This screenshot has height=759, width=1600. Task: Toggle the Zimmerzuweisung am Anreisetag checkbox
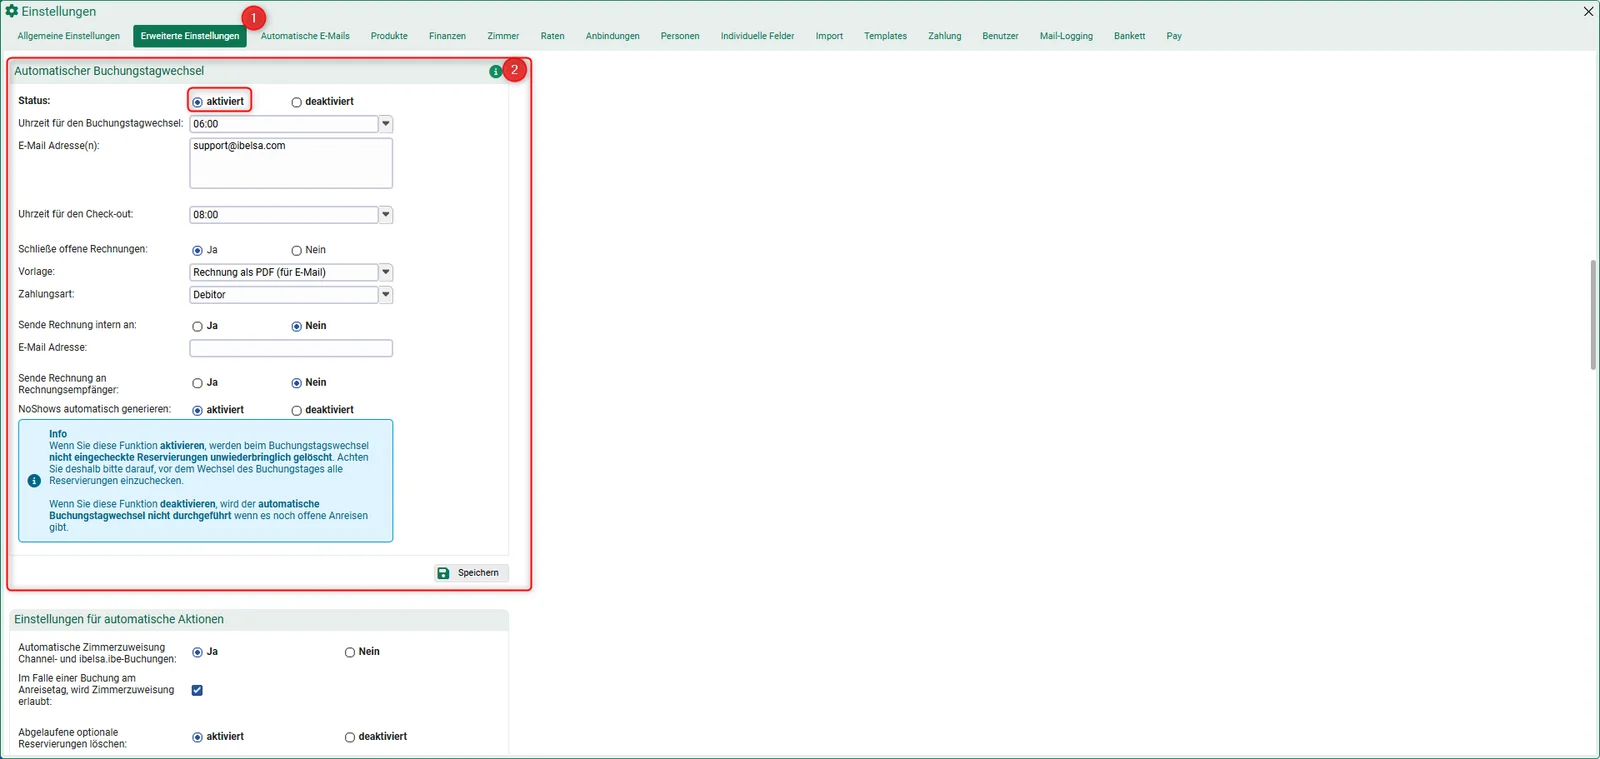[x=197, y=690]
